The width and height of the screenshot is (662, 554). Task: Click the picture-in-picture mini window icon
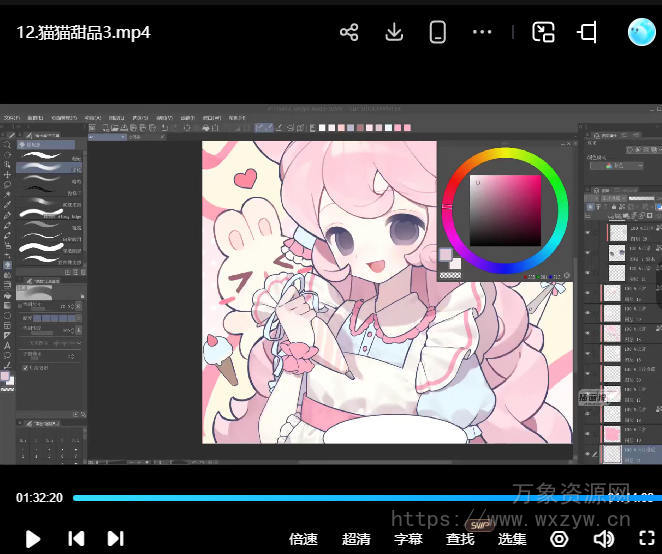point(543,32)
